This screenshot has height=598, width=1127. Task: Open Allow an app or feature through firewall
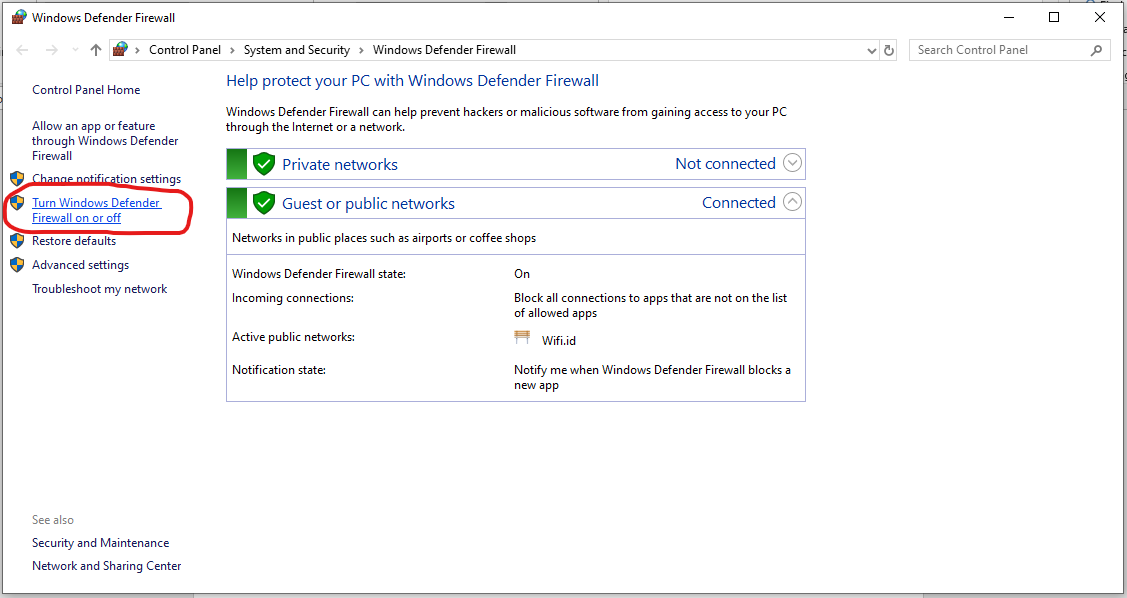[x=105, y=141]
